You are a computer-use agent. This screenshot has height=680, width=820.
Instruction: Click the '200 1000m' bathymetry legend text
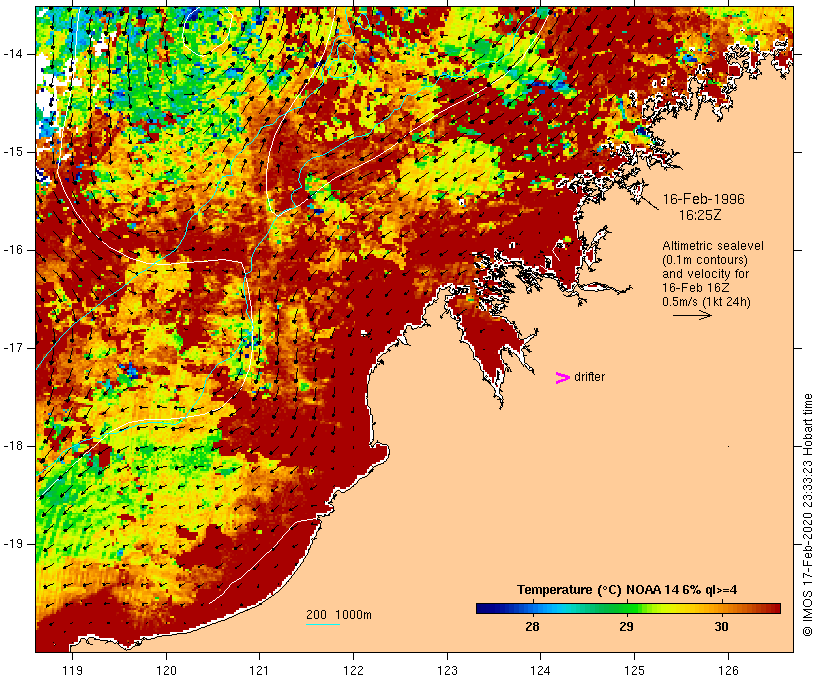(x=339, y=615)
